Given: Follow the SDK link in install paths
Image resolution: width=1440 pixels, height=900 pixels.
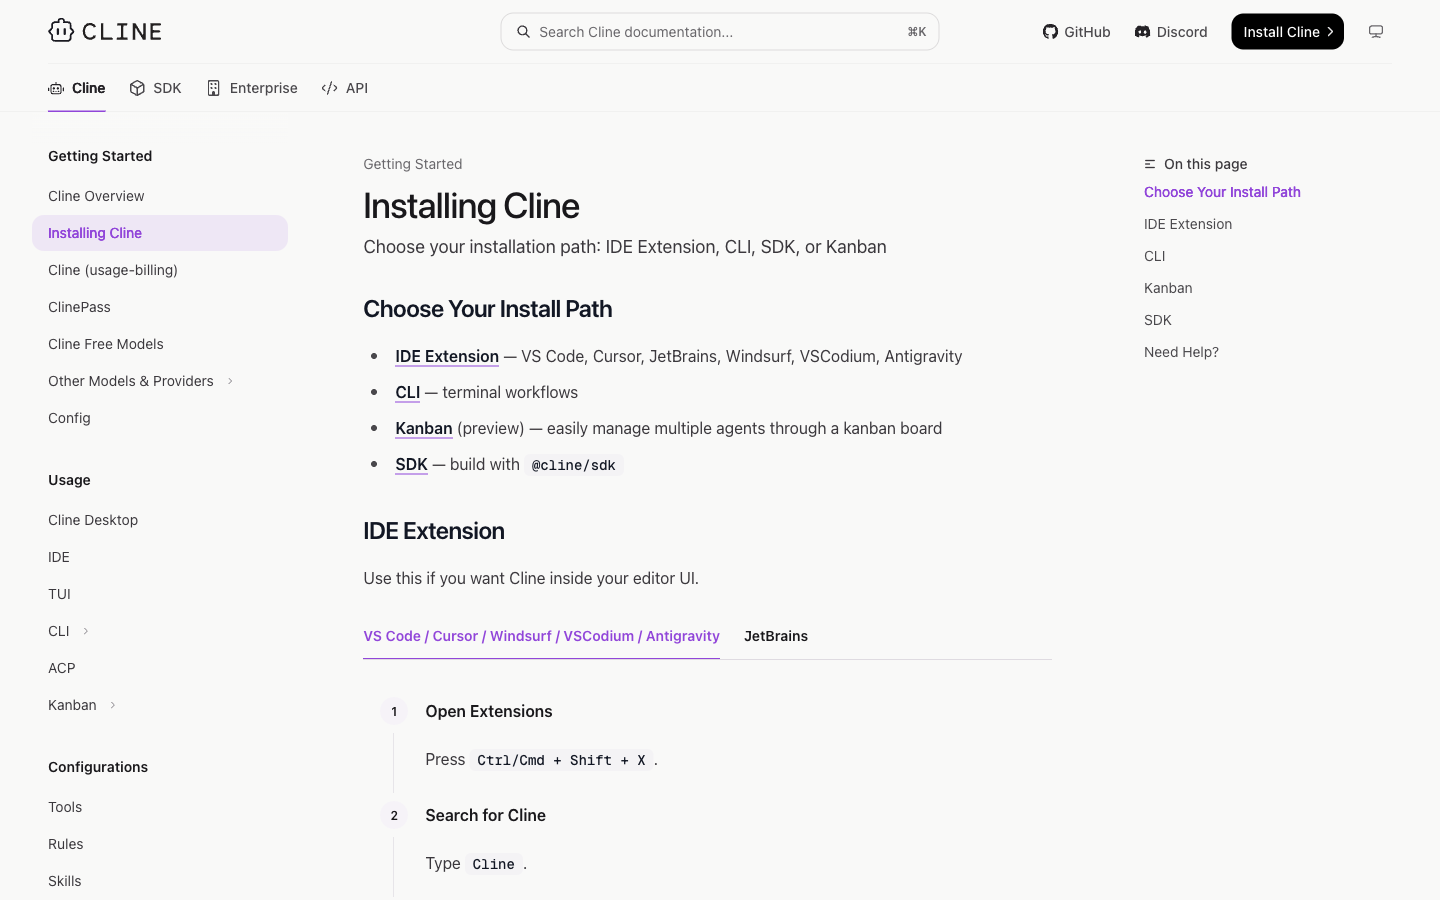Looking at the screenshot, I should click(411, 464).
